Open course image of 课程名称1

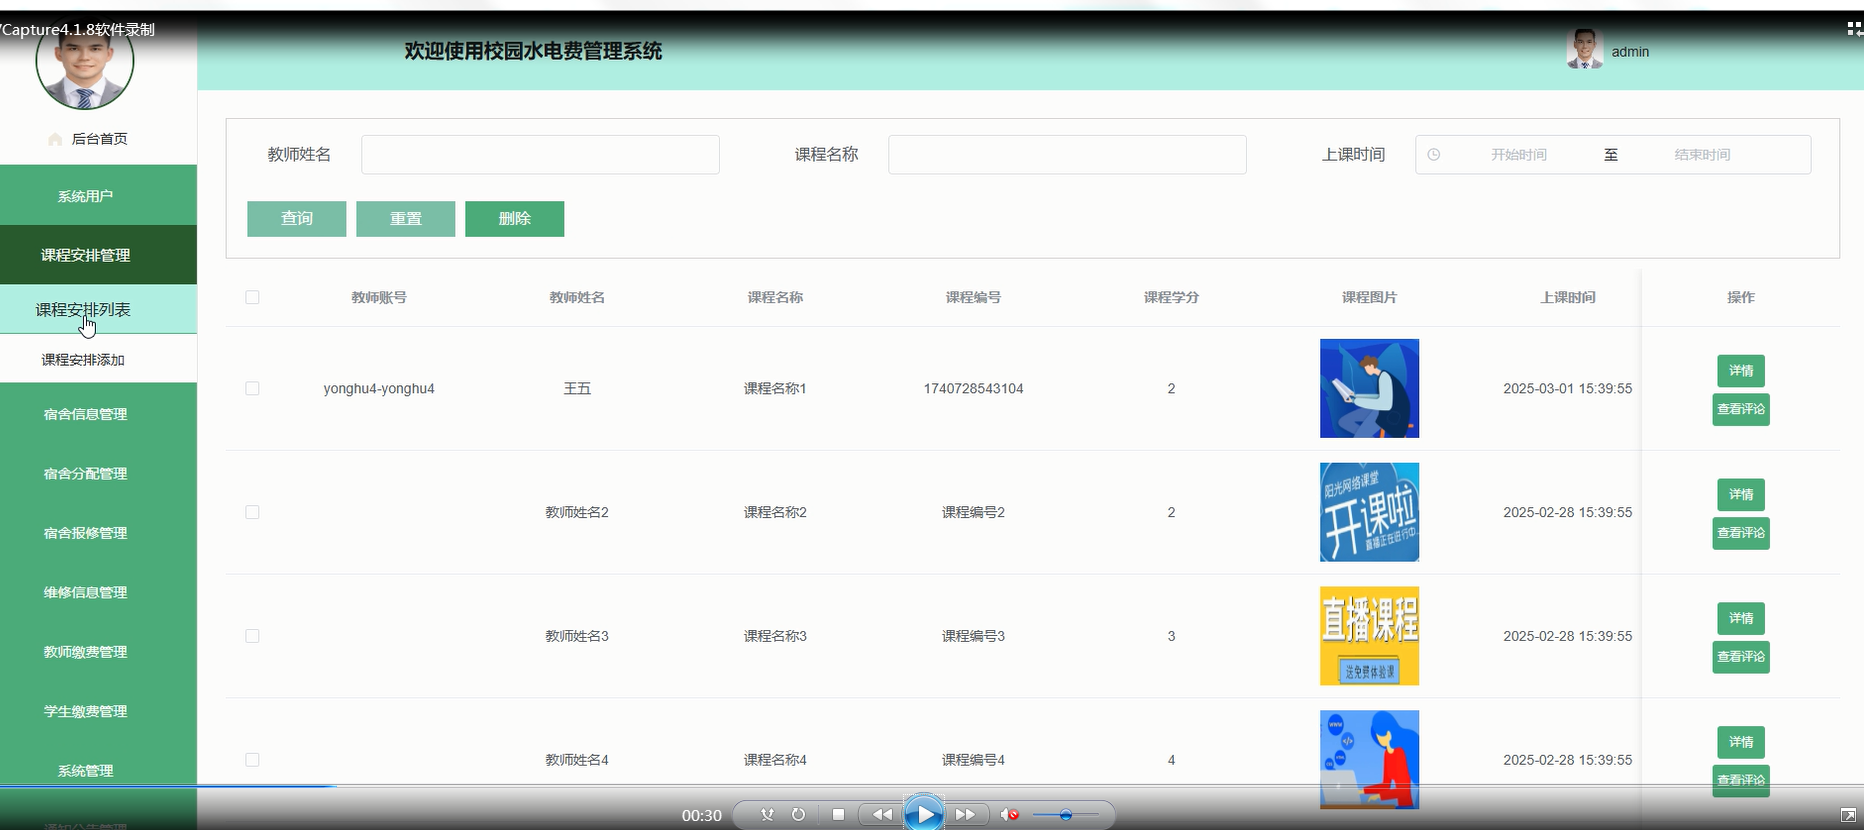(x=1369, y=388)
